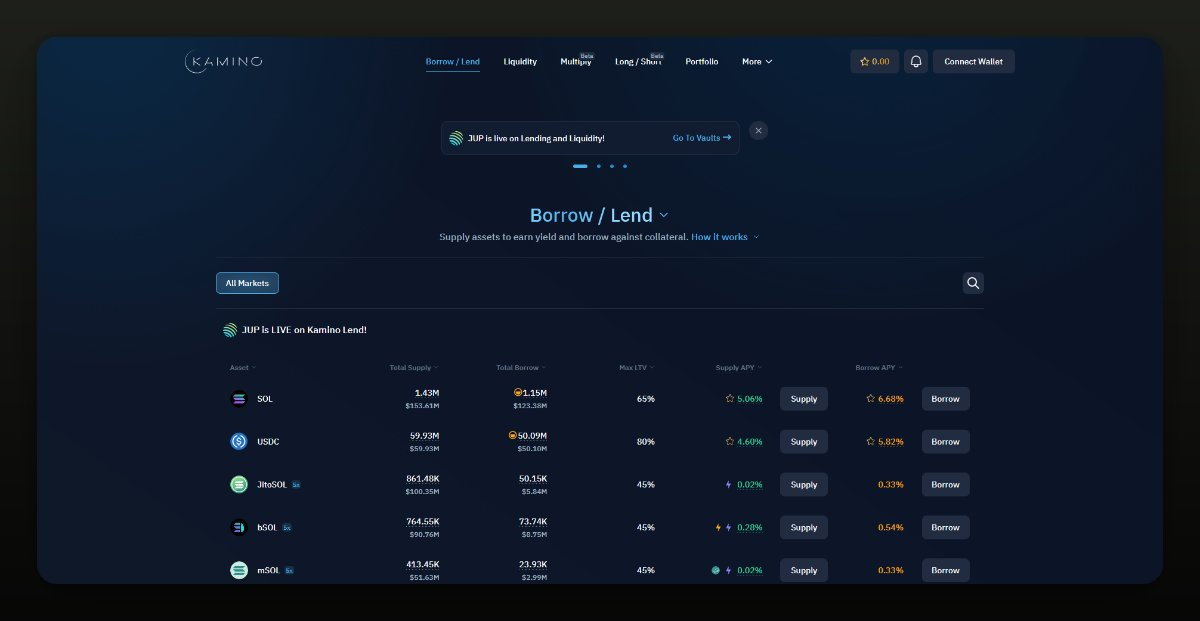Click the 5x badge next to JitoSOL
This screenshot has height=621, width=1200.
coord(296,485)
